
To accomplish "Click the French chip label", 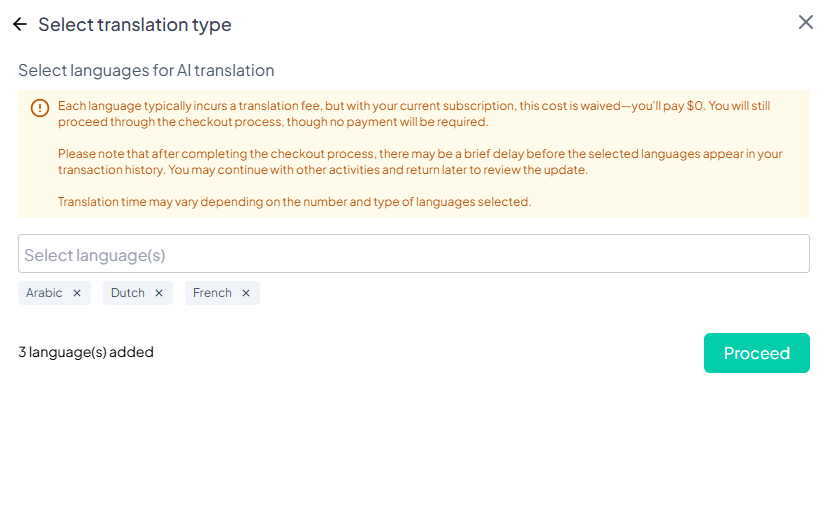I will 212,293.
